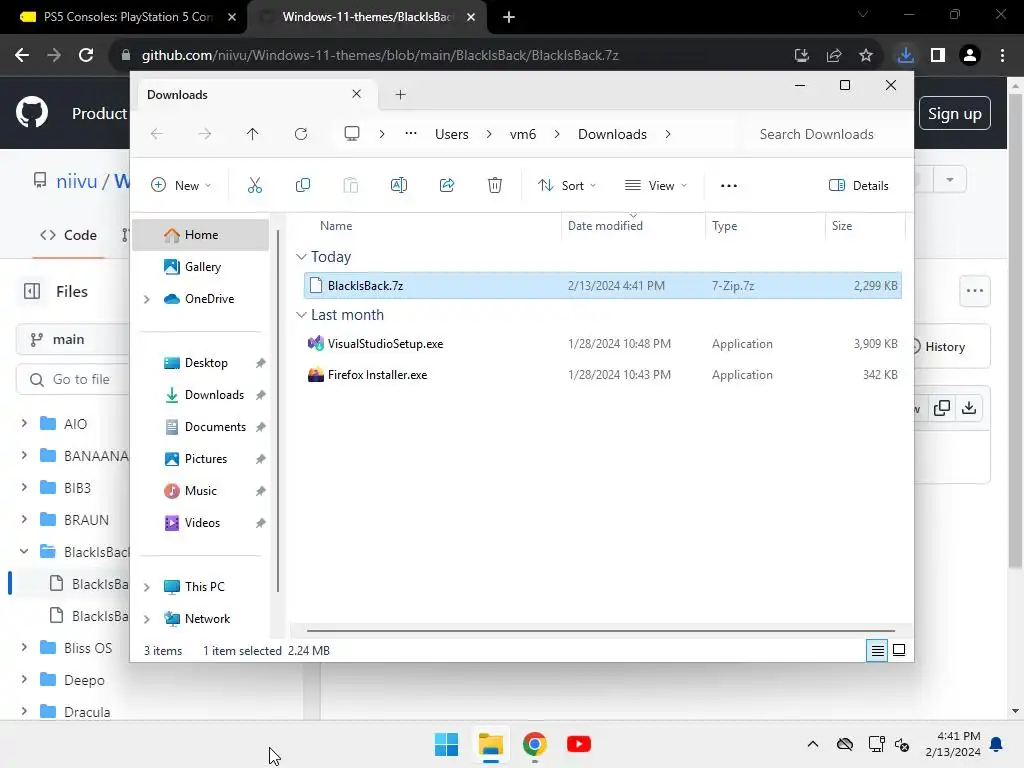This screenshot has width=1024, height=768.
Task: Open Chrome profile avatar icon
Action: point(970,56)
